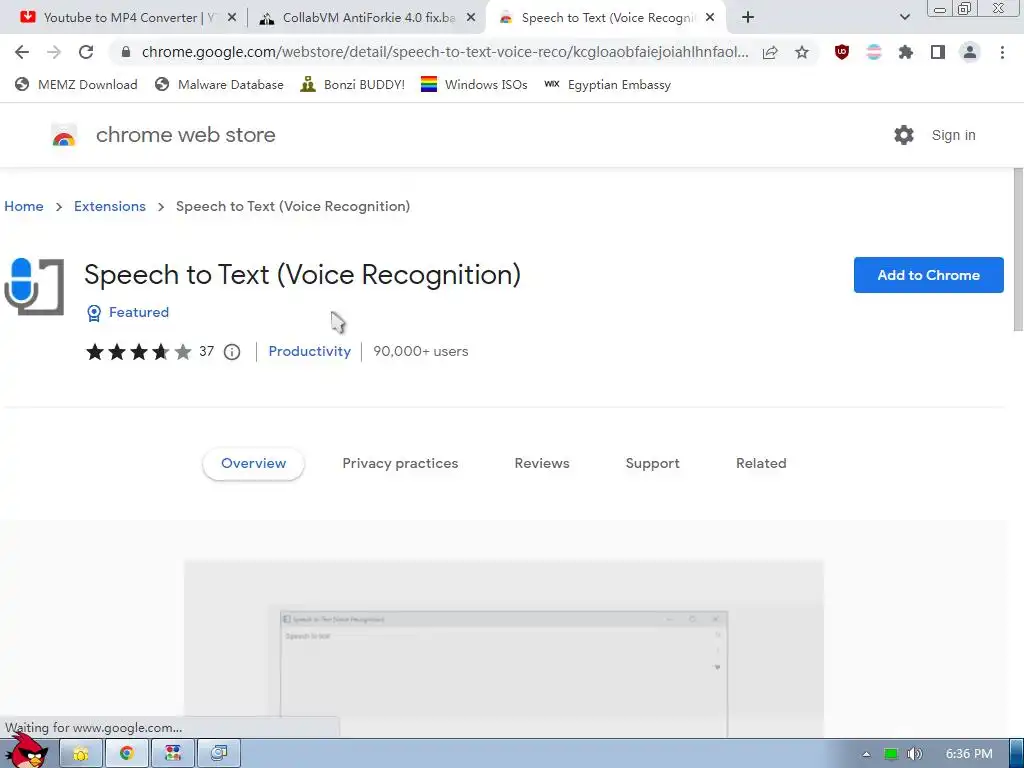The width and height of the screenshot is (1024, 768).
Task: Click the padlock site info icon
Action: pos(127,52)
